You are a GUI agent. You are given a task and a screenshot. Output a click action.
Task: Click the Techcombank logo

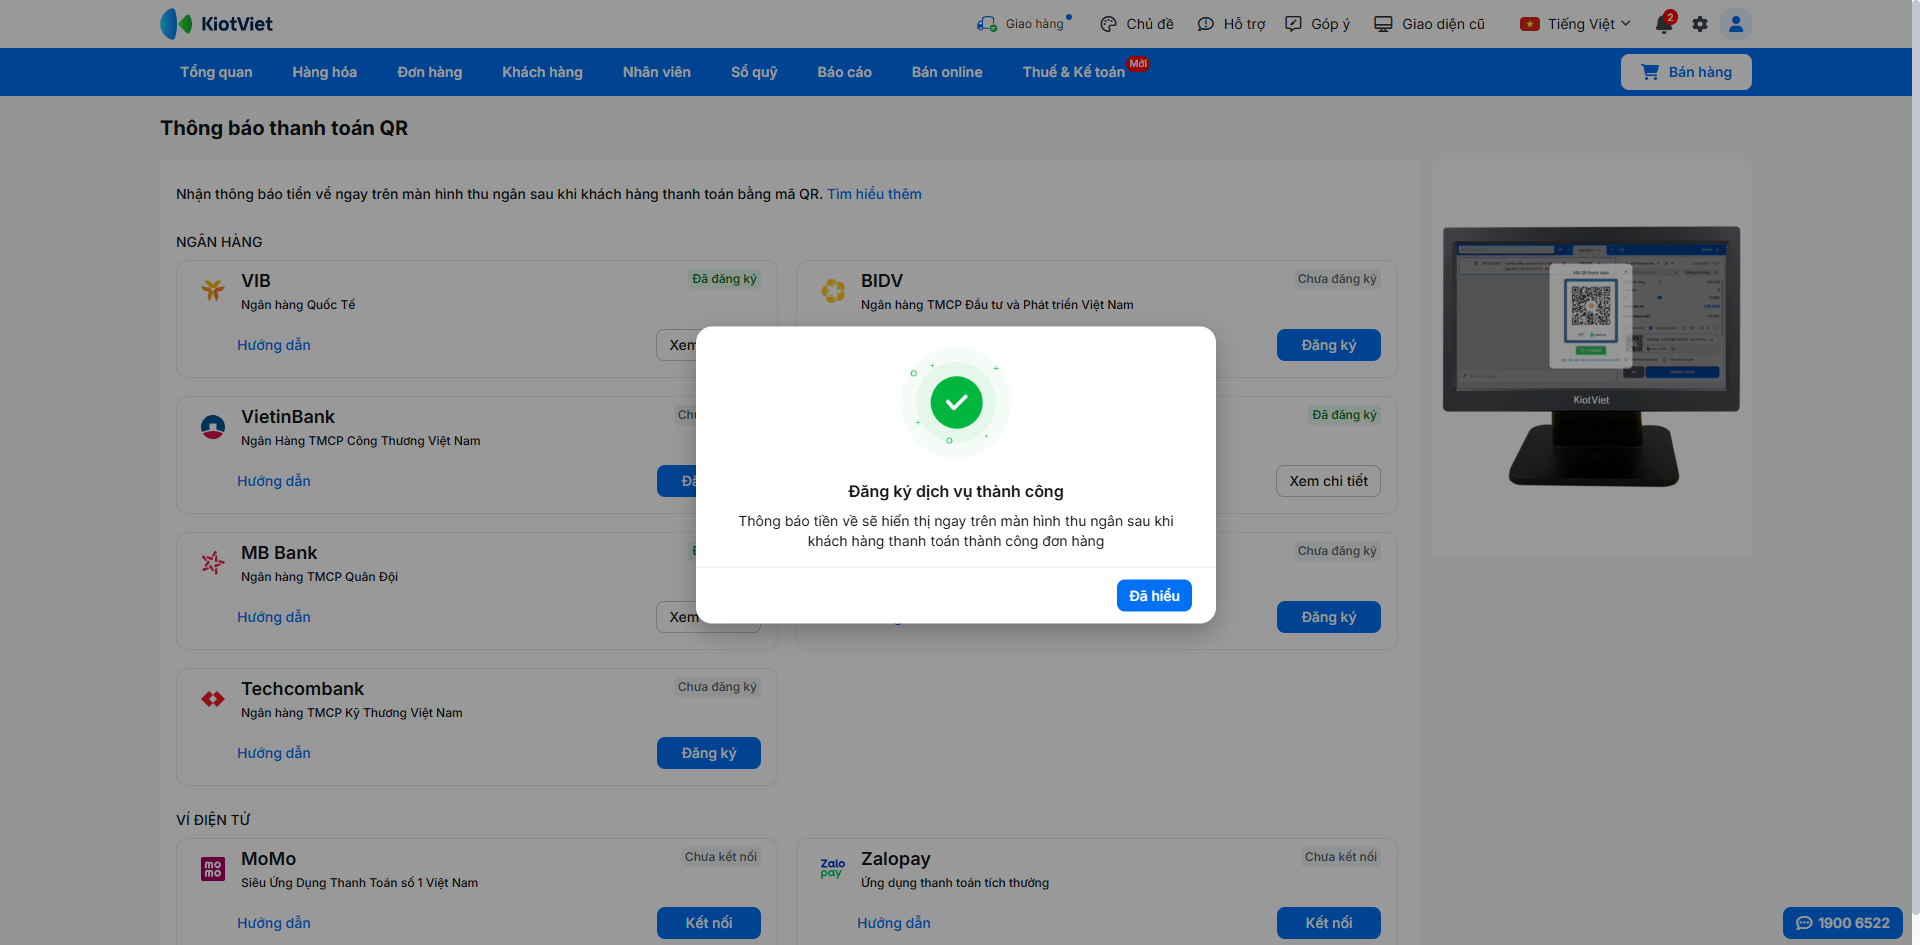click(x=213, y=699)
